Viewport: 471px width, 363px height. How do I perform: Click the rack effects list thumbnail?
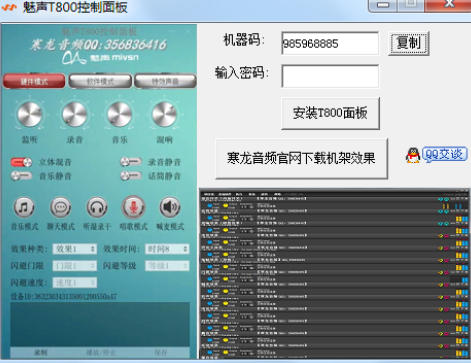334,274
